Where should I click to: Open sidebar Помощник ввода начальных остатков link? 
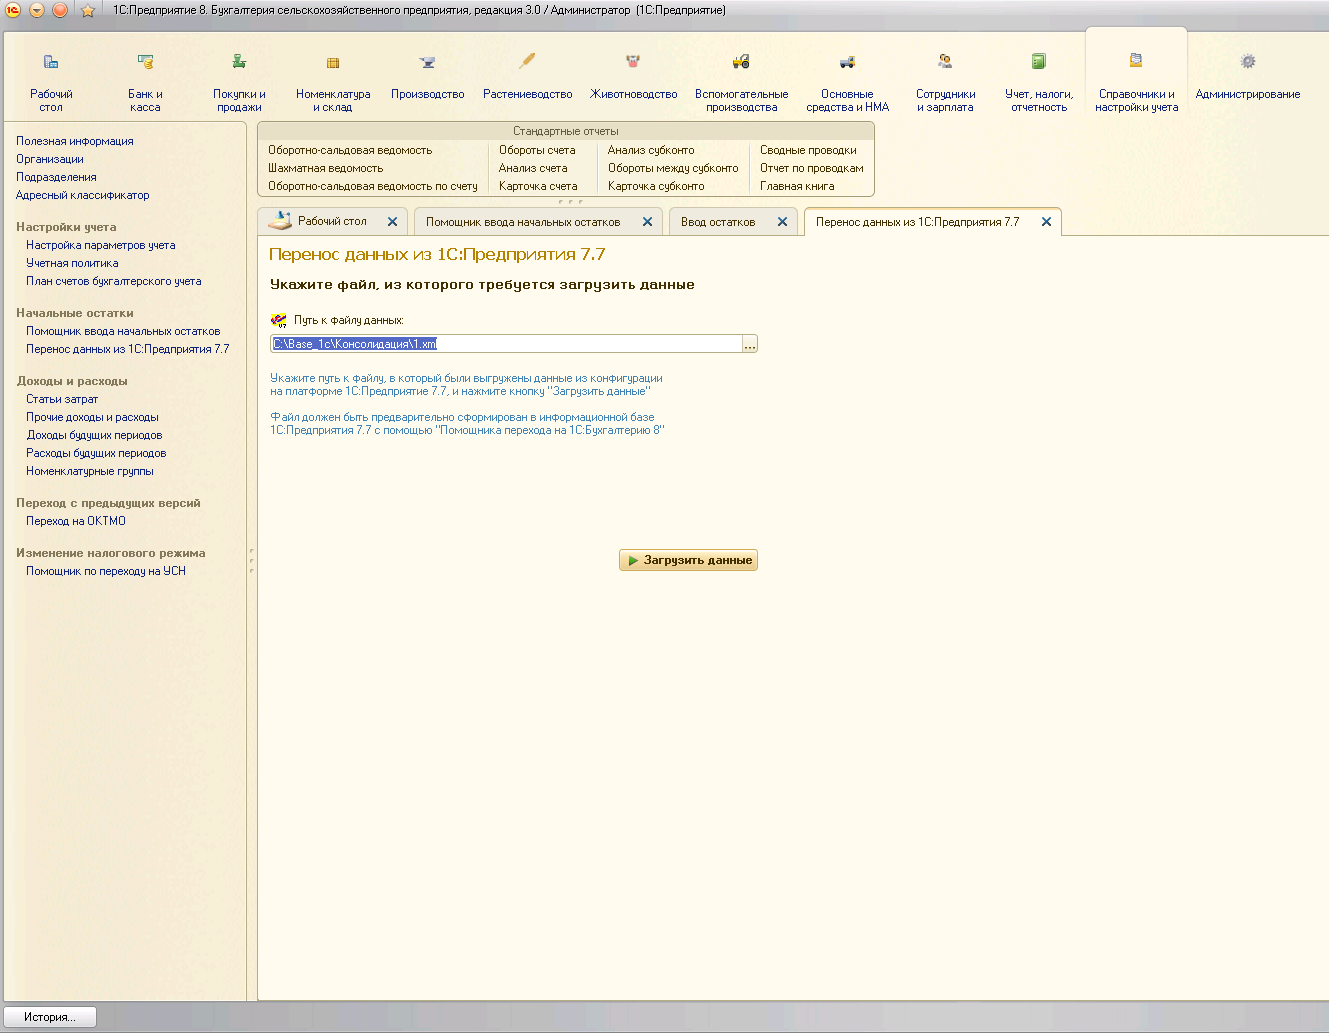pos(123,331)
